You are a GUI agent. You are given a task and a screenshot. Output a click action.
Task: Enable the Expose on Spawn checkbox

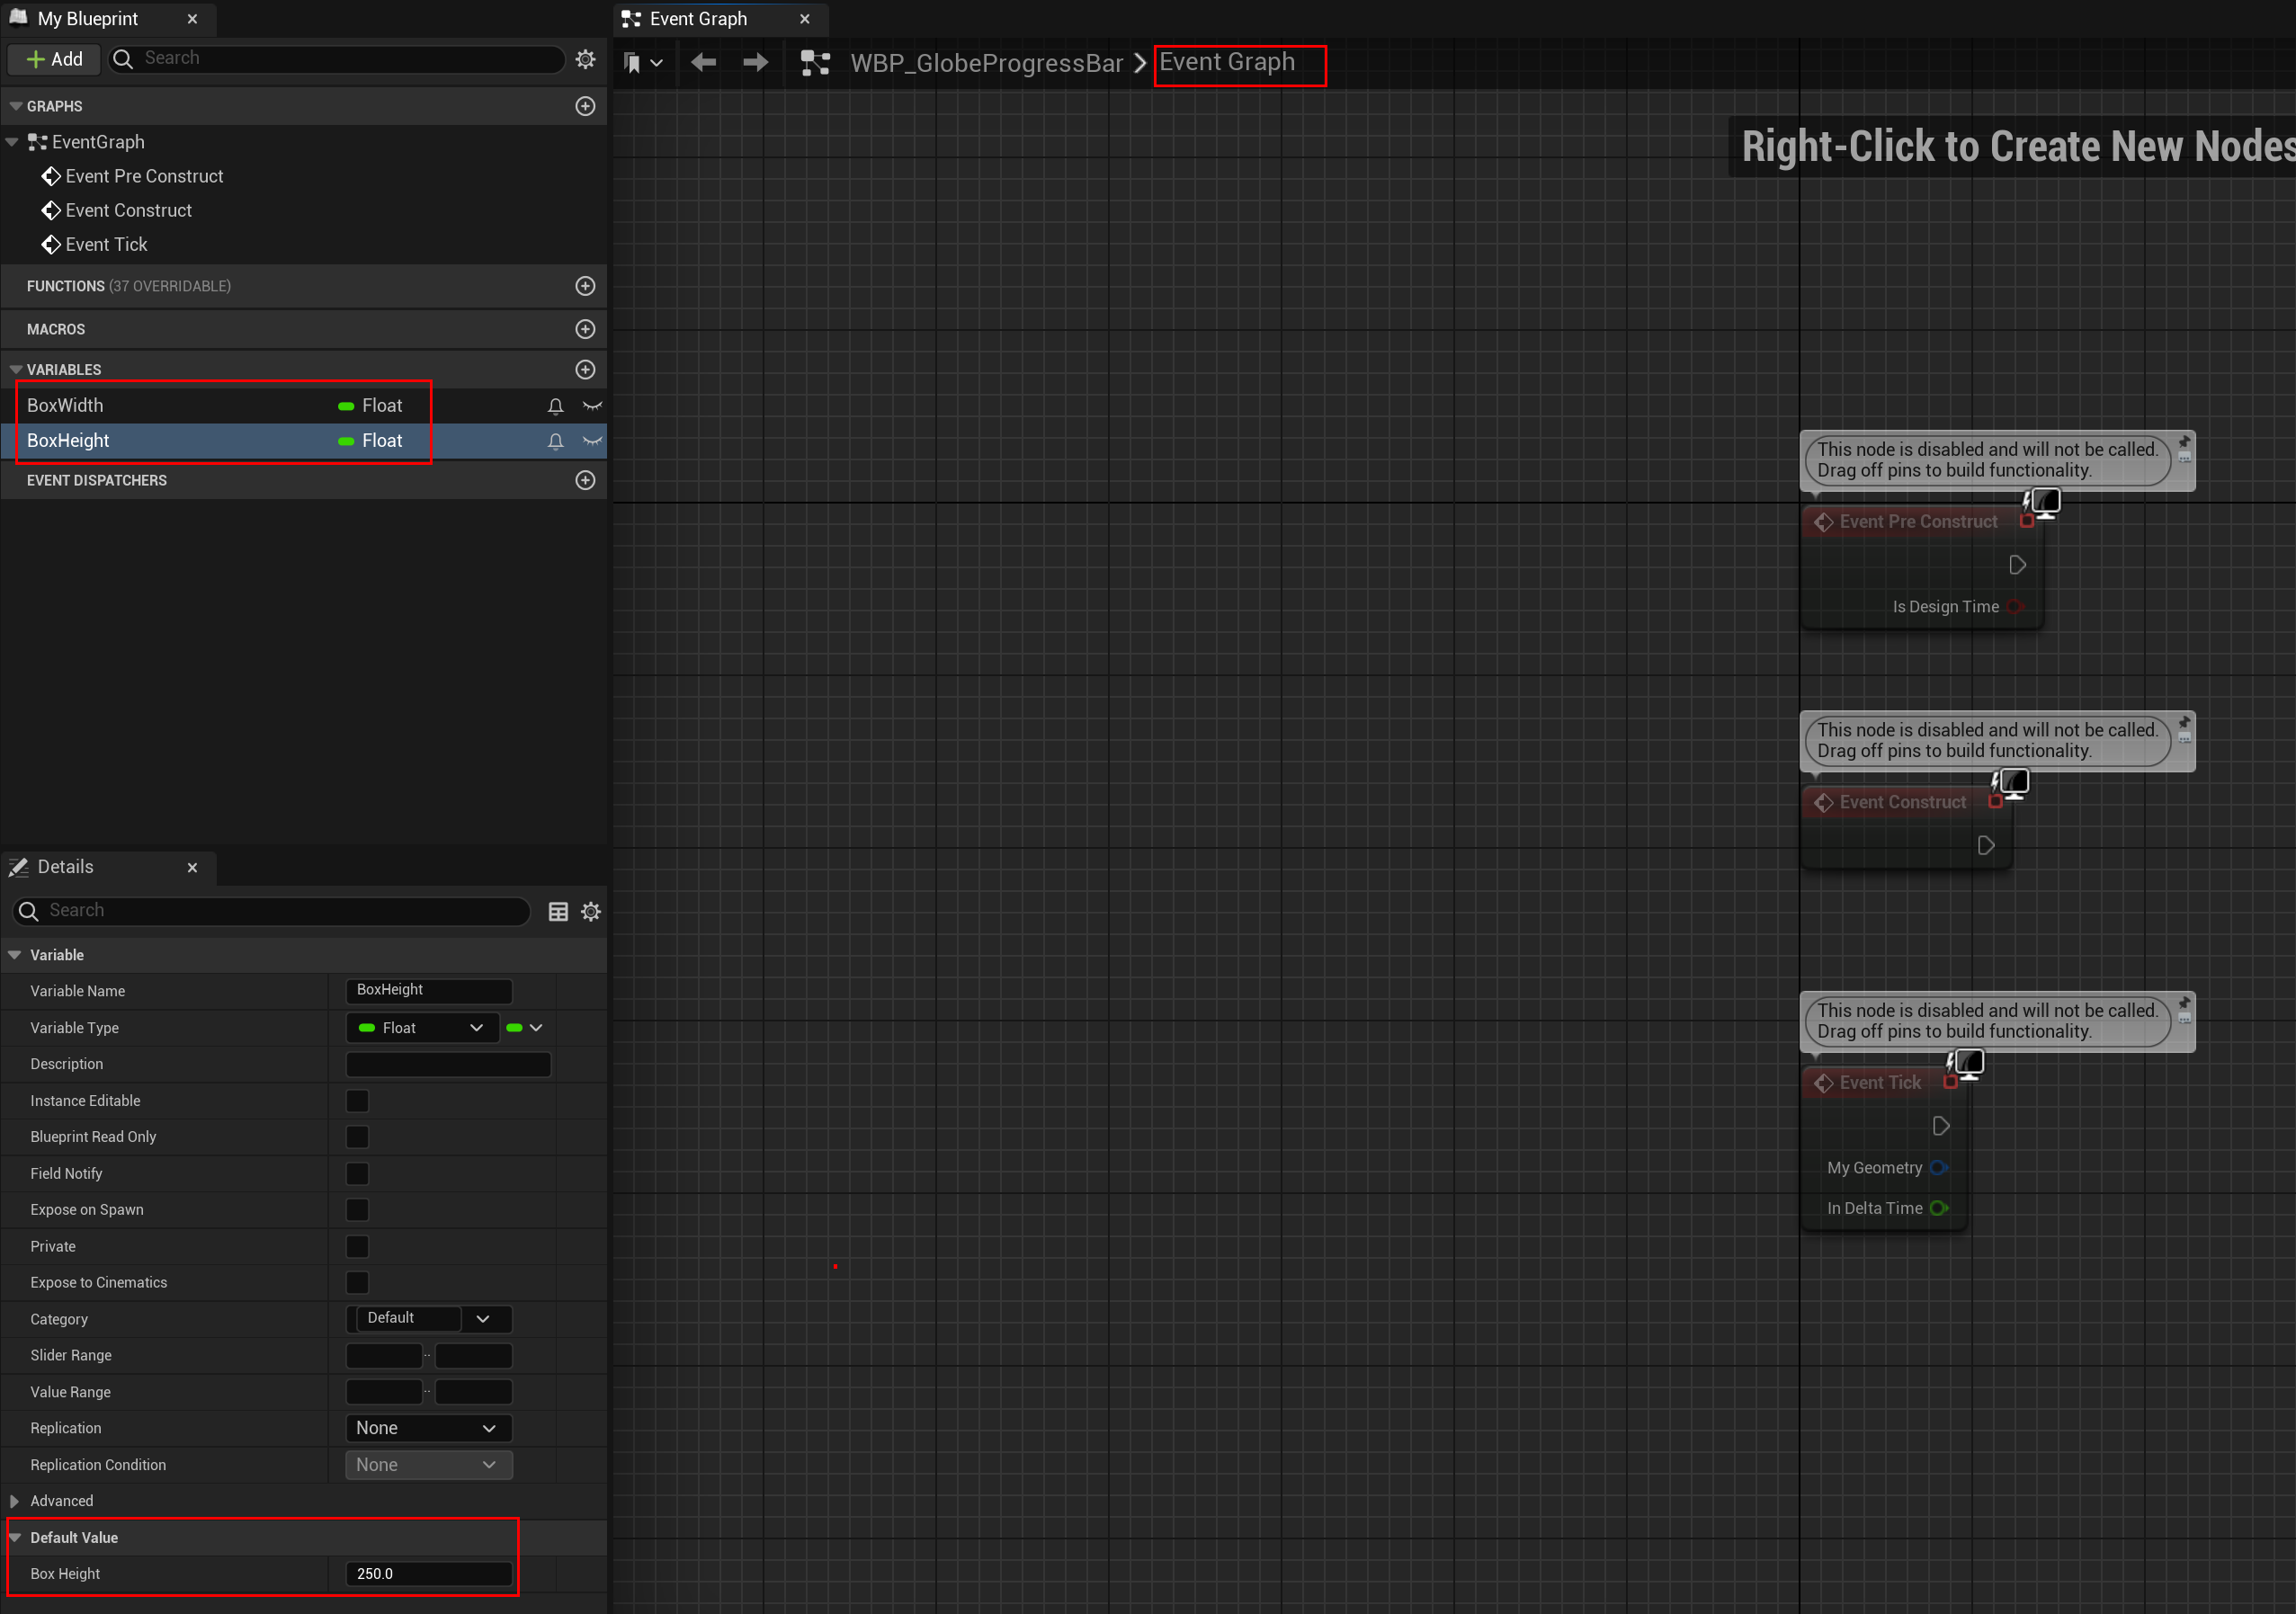pyautogui.click(x=357, y=1210)
